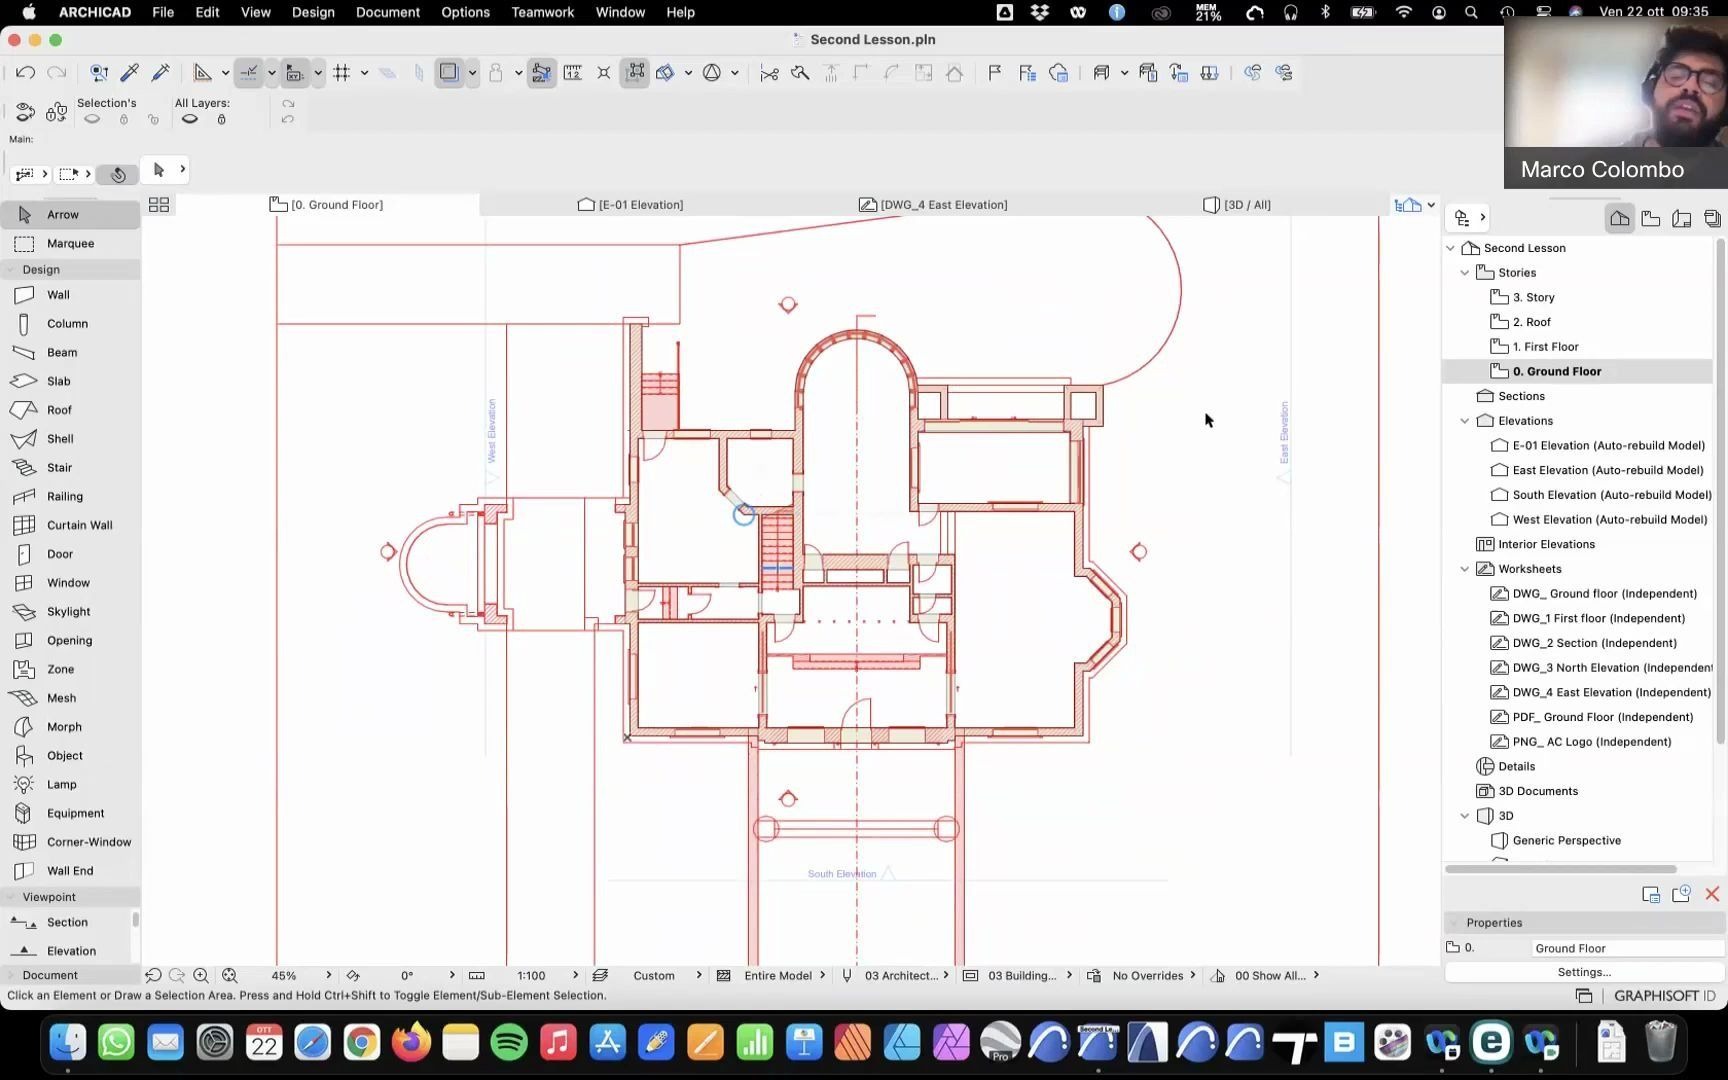
Task: Collapse the Worksheets tree folder
Action: pos(1465,569)
